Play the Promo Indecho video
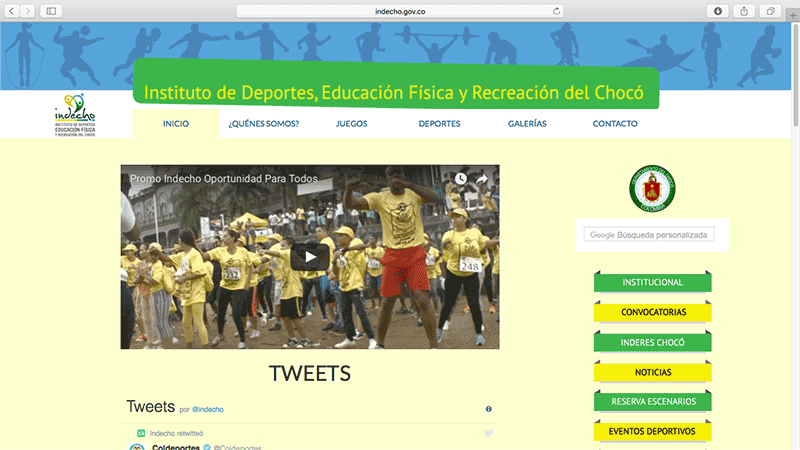 pos(310,257)
